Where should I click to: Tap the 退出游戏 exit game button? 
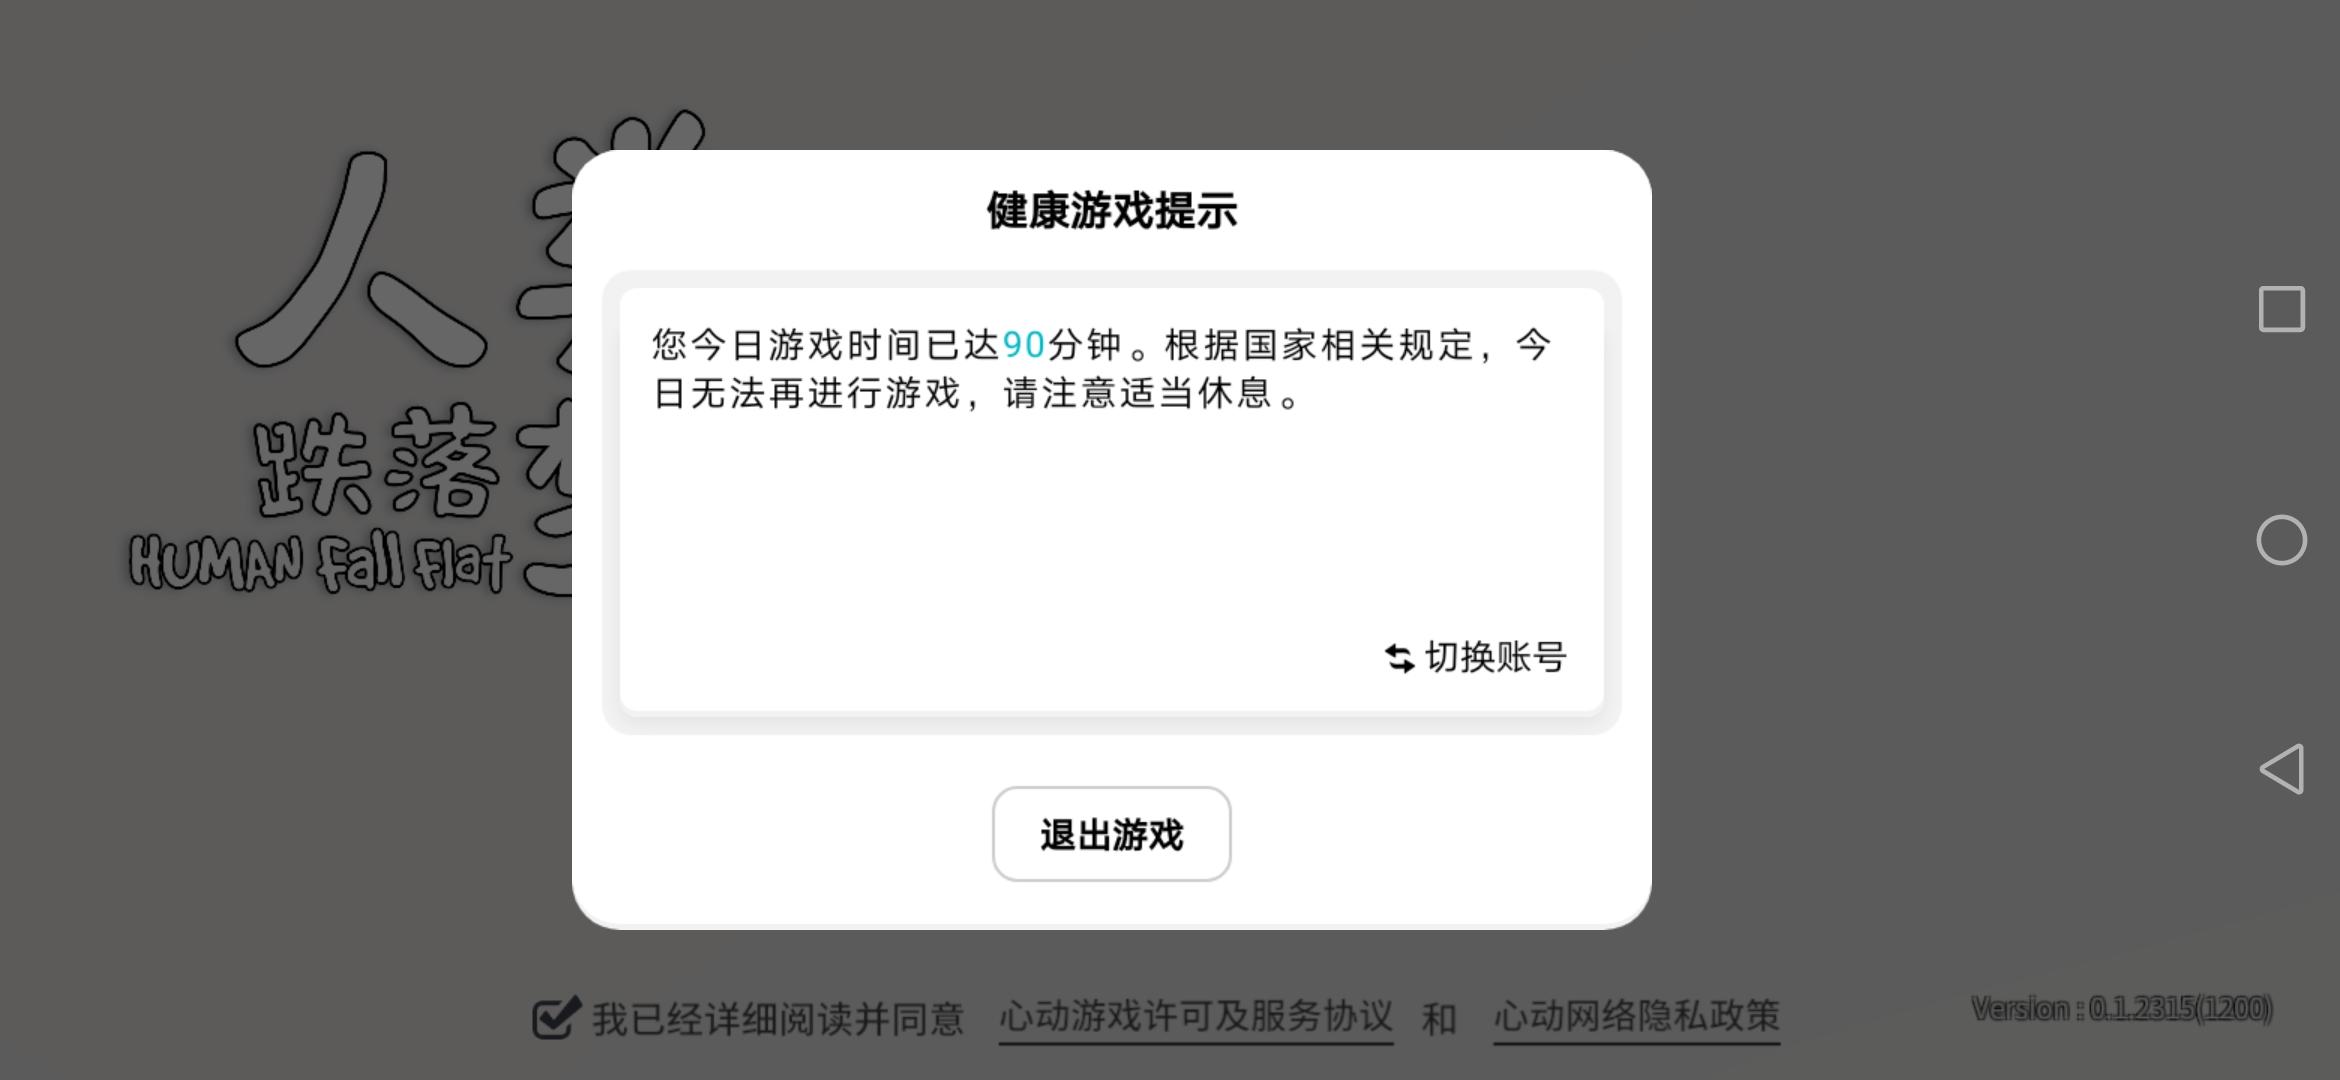tap(1111, 834)
